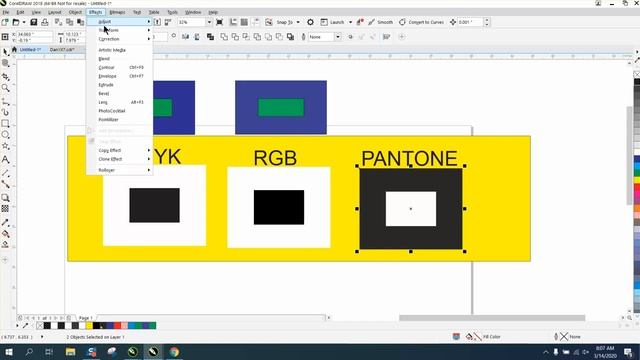640x360 pixels.
Task: Click the Print icon in standard toolbar
Action: 45,22
